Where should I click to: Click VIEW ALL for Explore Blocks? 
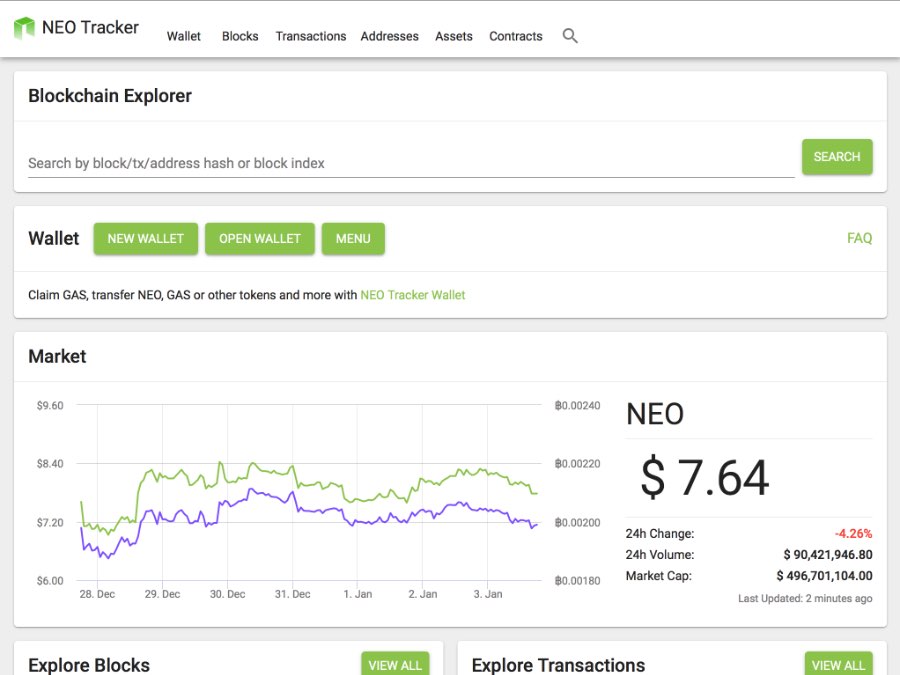click(x=395, y=664)
